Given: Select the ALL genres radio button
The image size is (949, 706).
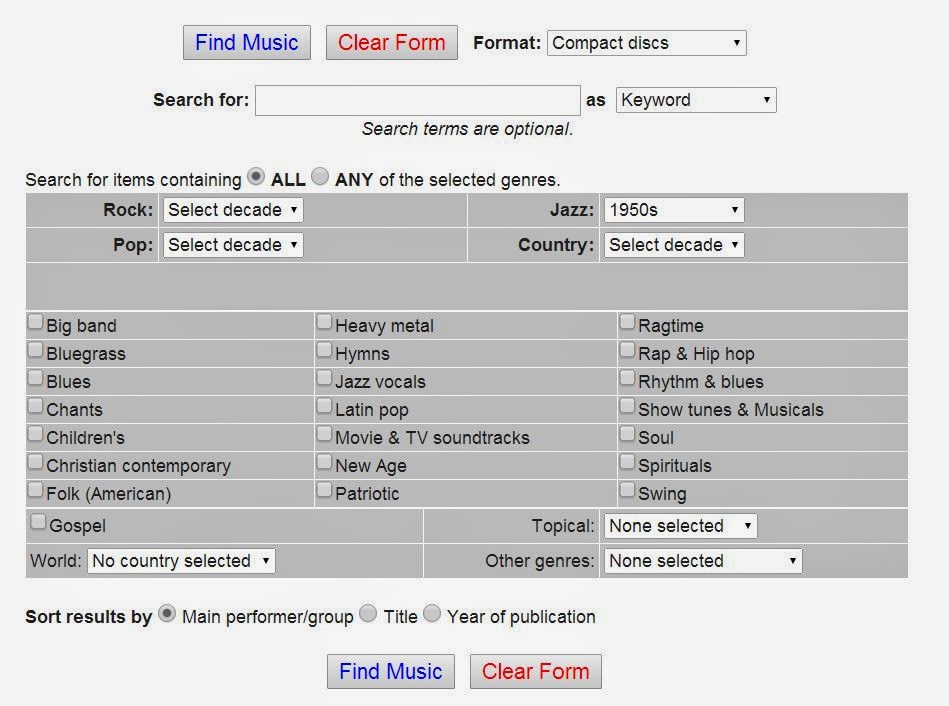Looking at the screenshot, I should pyautogui.click(x=256, y=177).
